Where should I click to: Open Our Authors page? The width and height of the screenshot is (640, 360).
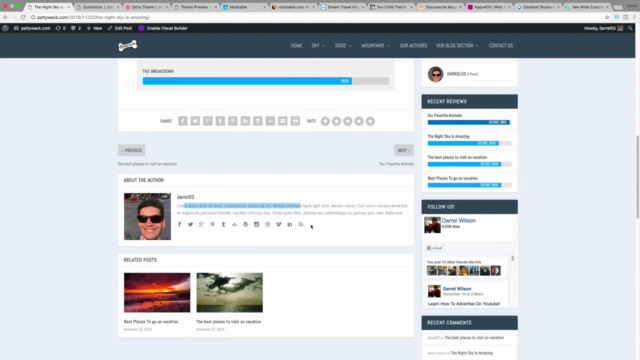click(413, 46)
